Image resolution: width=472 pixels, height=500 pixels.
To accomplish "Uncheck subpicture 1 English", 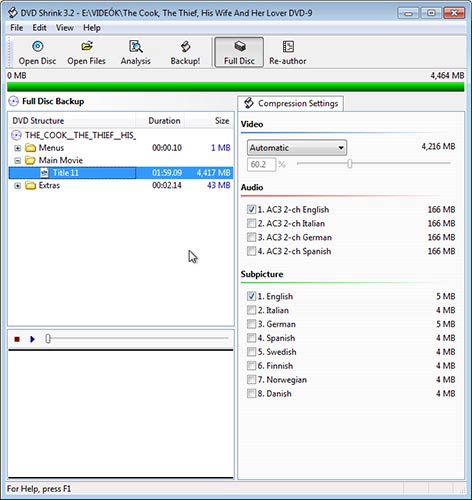I will [x=251, y=296].
